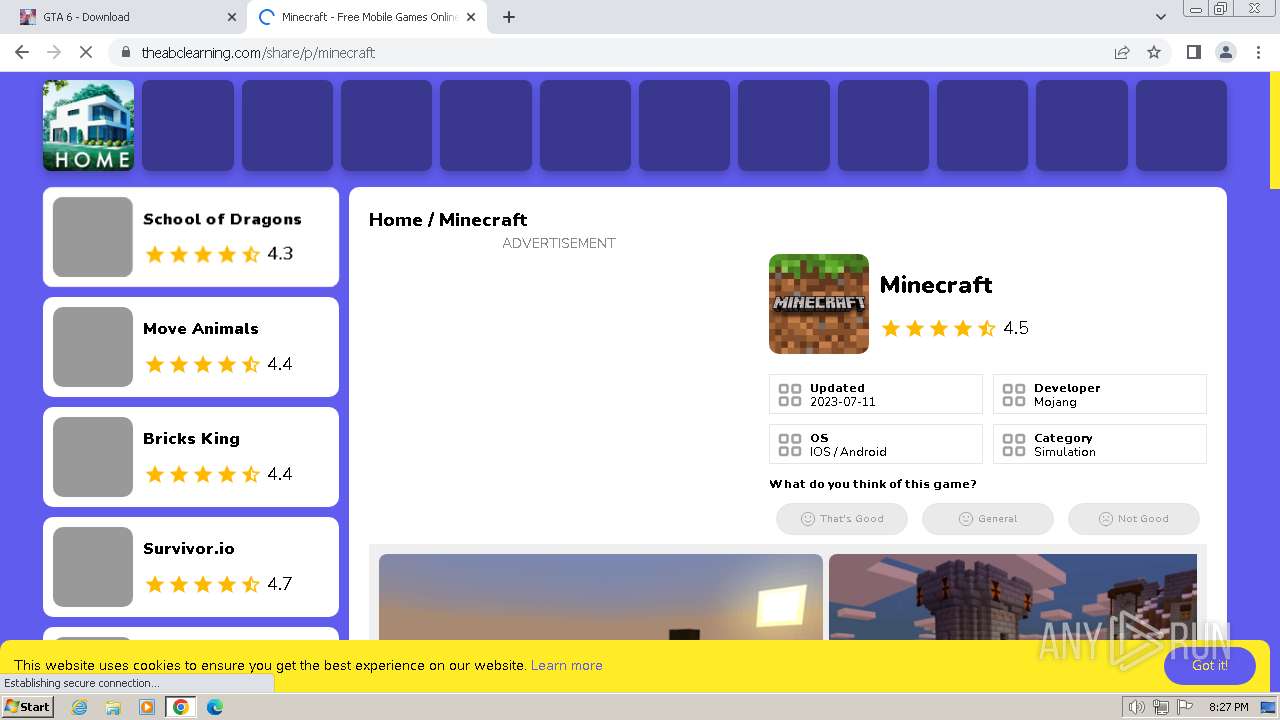Open the browser side panel icon

pos(1193,52)
